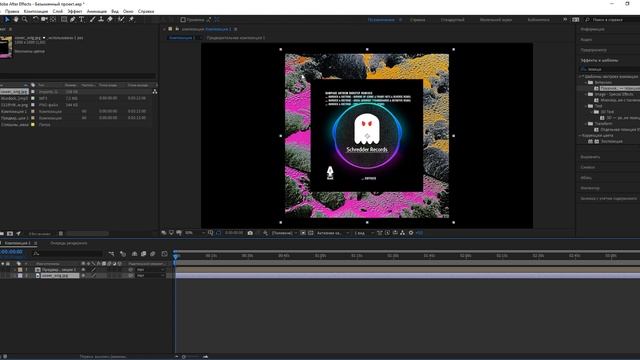Click the current time indicator in timeline

[176, 256]
